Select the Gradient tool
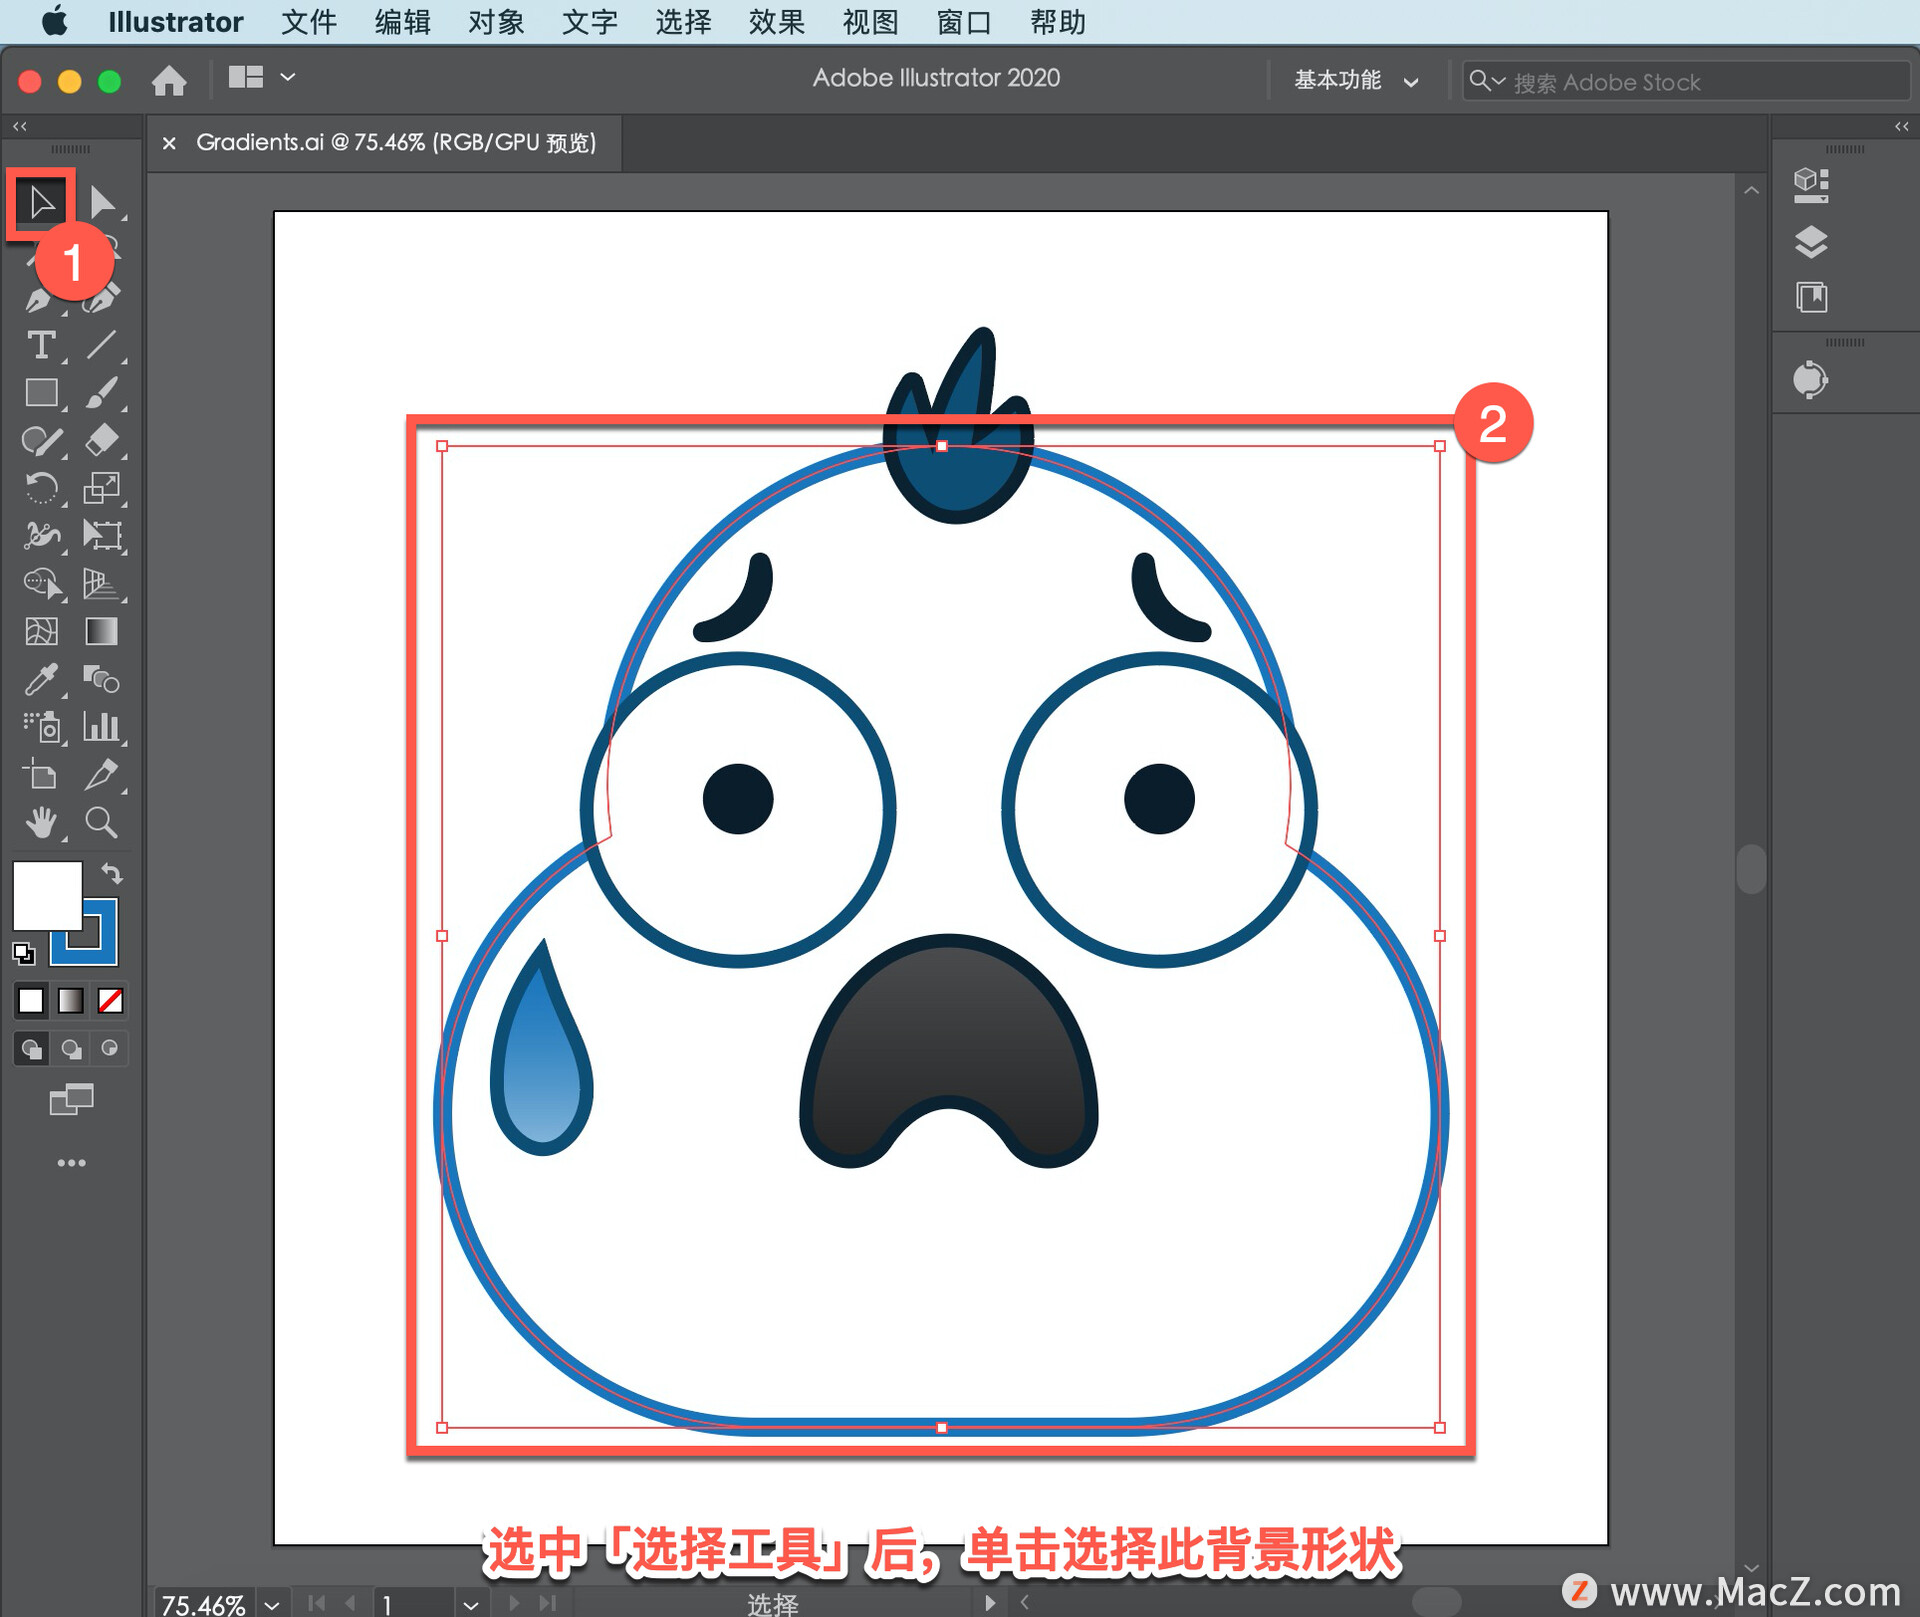1920x1617 pixels. pos(101,632)
